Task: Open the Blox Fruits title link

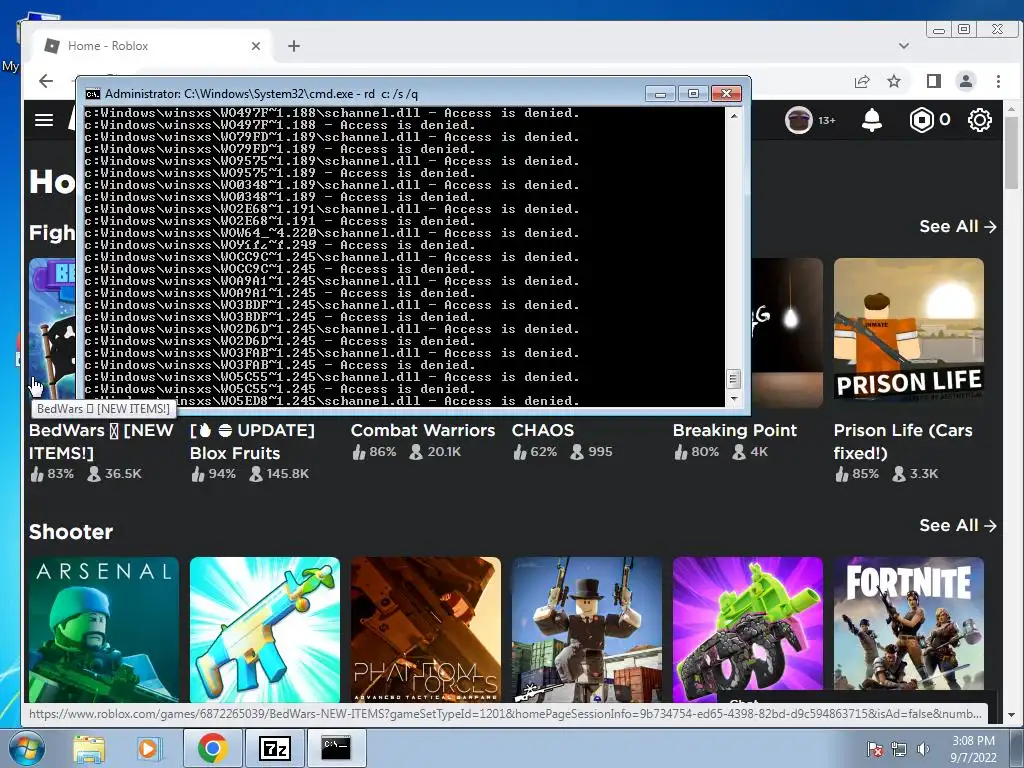Action: (x=252, y=441)
